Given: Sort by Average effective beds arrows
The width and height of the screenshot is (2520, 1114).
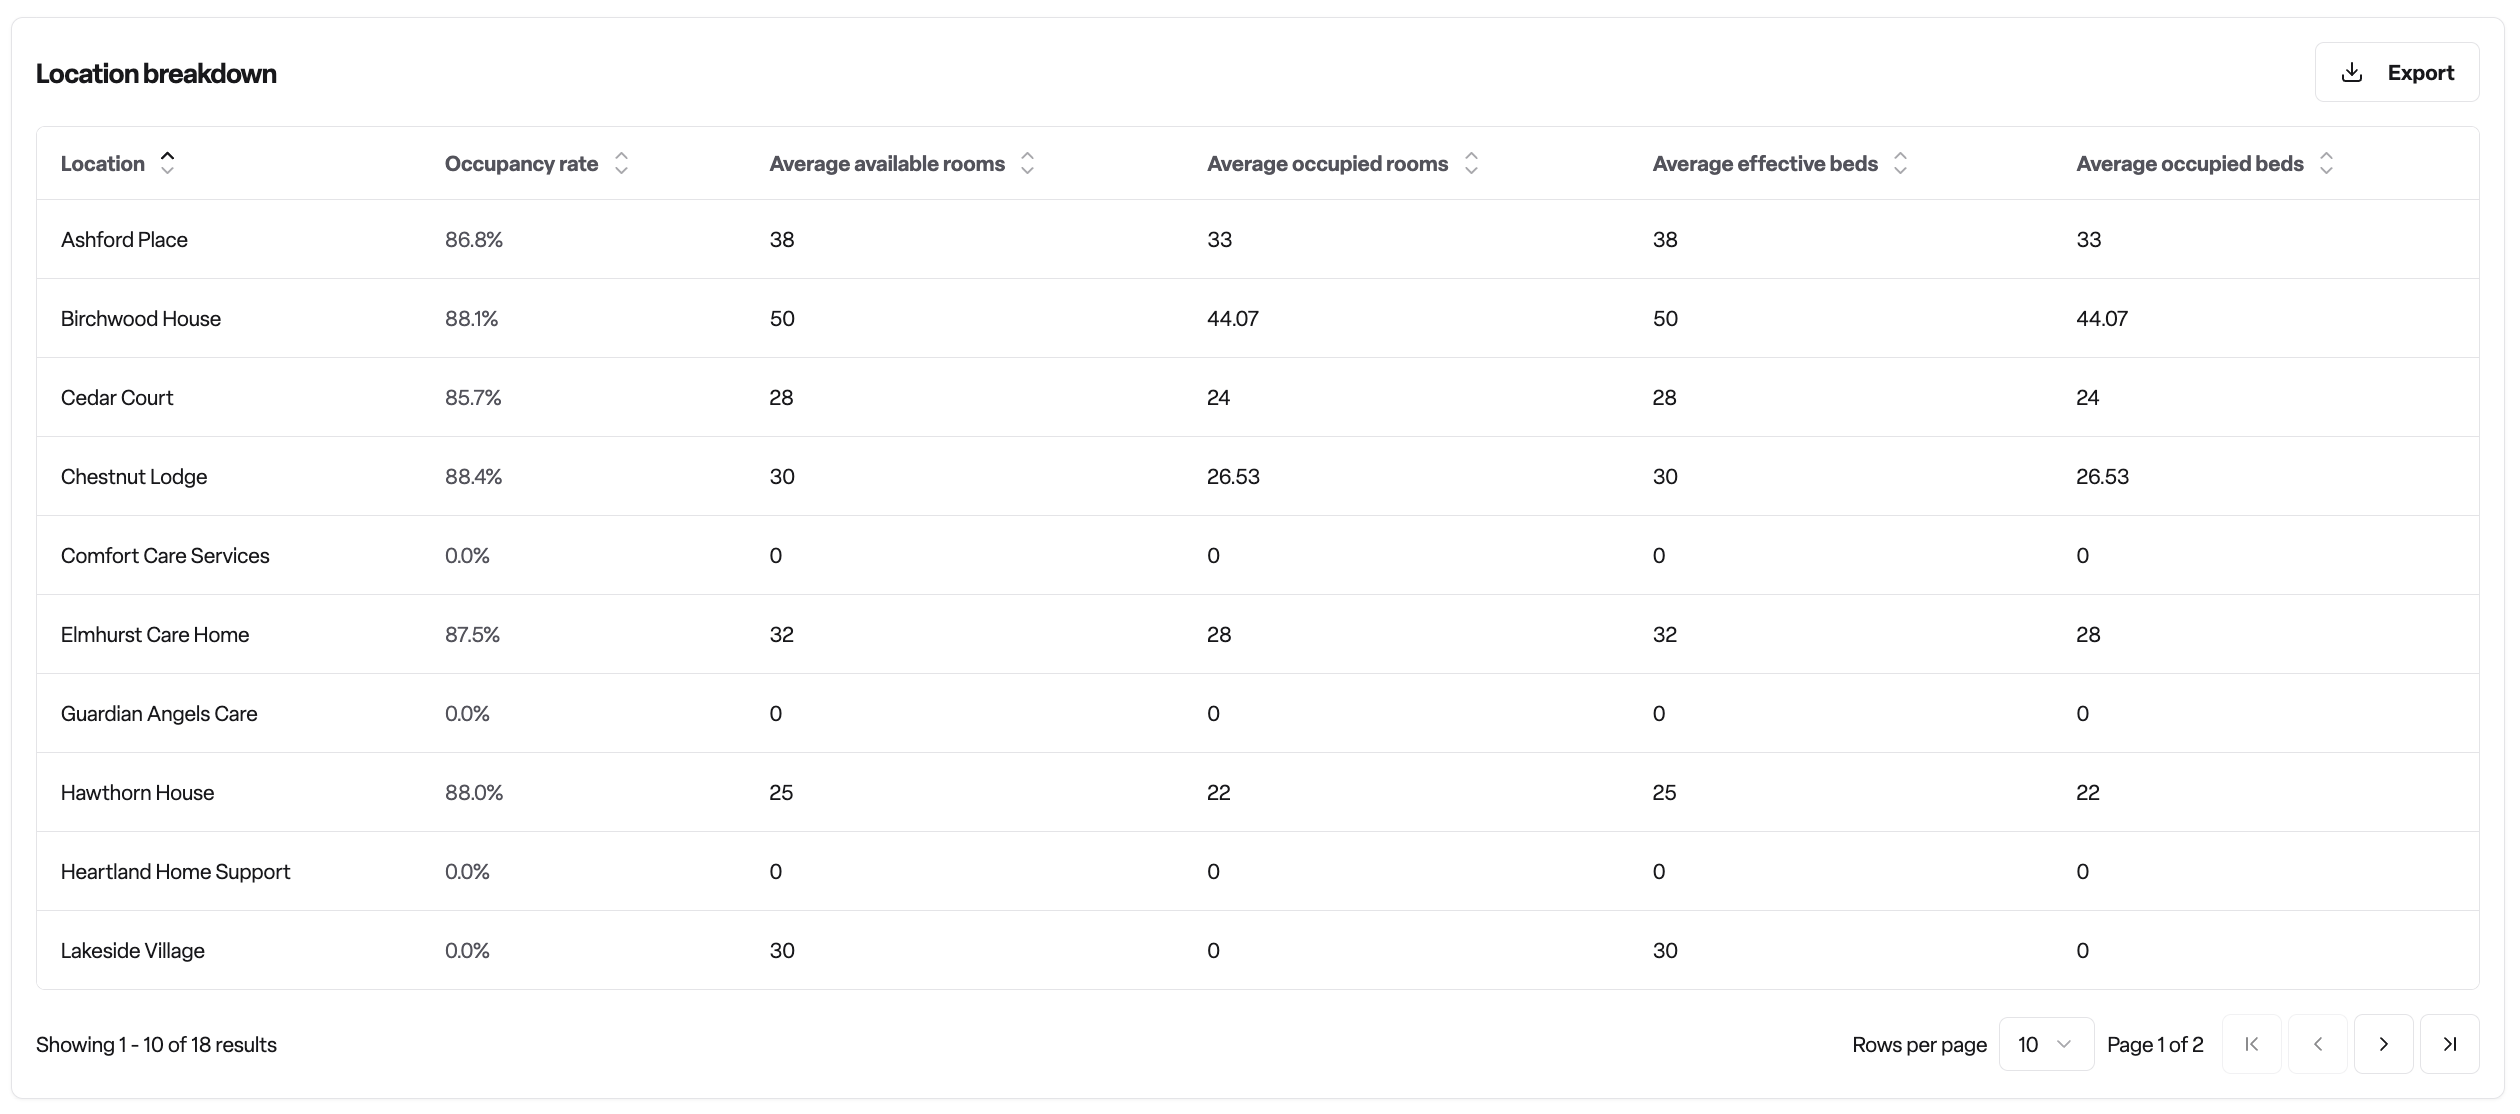Looking at the screenshot, I should tap(1901, 163).
